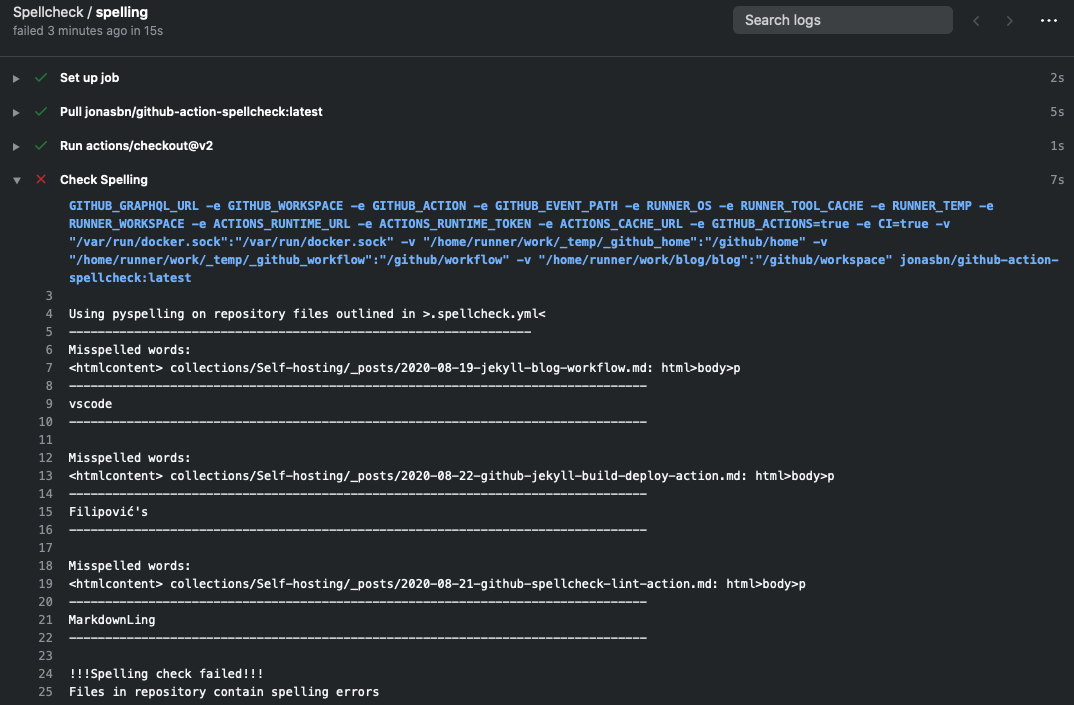Click the left arrow navigation icon
The width and height of the screenshot is (1074, 705).
coord(976,20)
